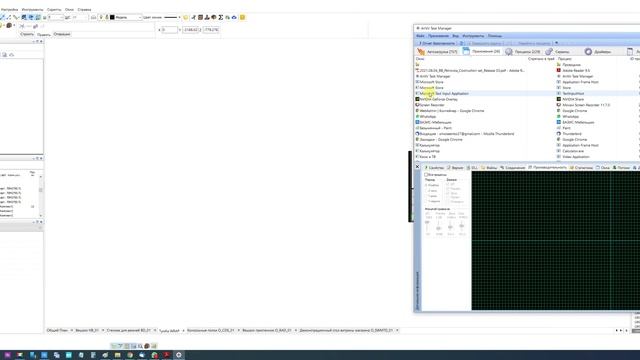Open the Вид menu in AnVir Task Manager

(x=456, y=36)
